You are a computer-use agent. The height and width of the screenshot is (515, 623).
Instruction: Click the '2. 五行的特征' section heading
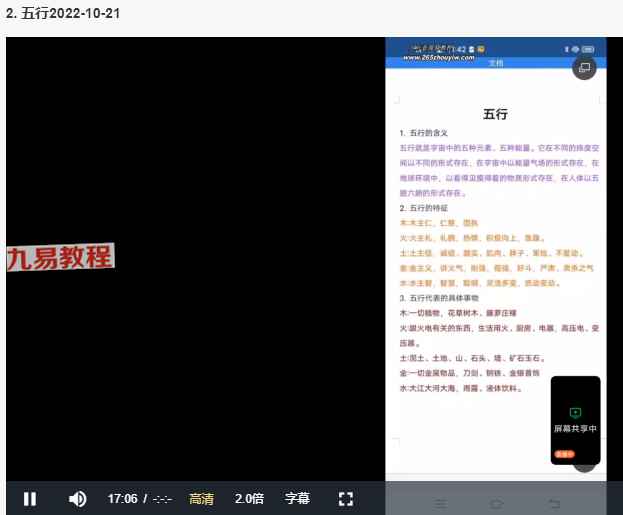(424, 208)
